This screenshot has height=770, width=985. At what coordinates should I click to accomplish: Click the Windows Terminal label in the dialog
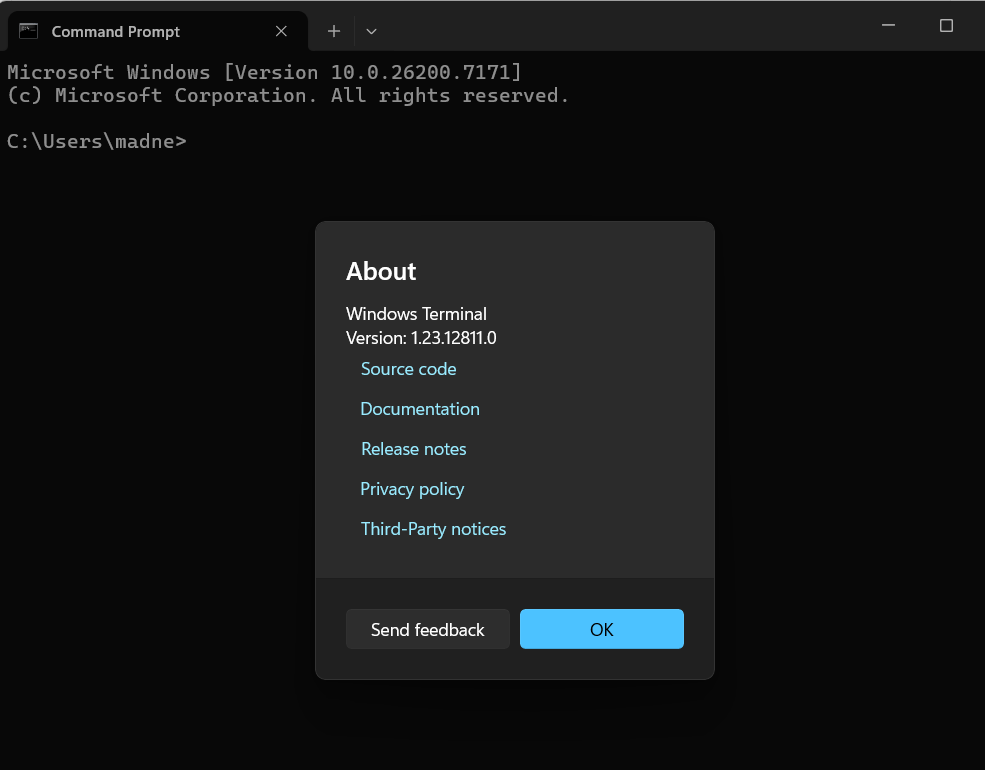click(x=416, y=314)
